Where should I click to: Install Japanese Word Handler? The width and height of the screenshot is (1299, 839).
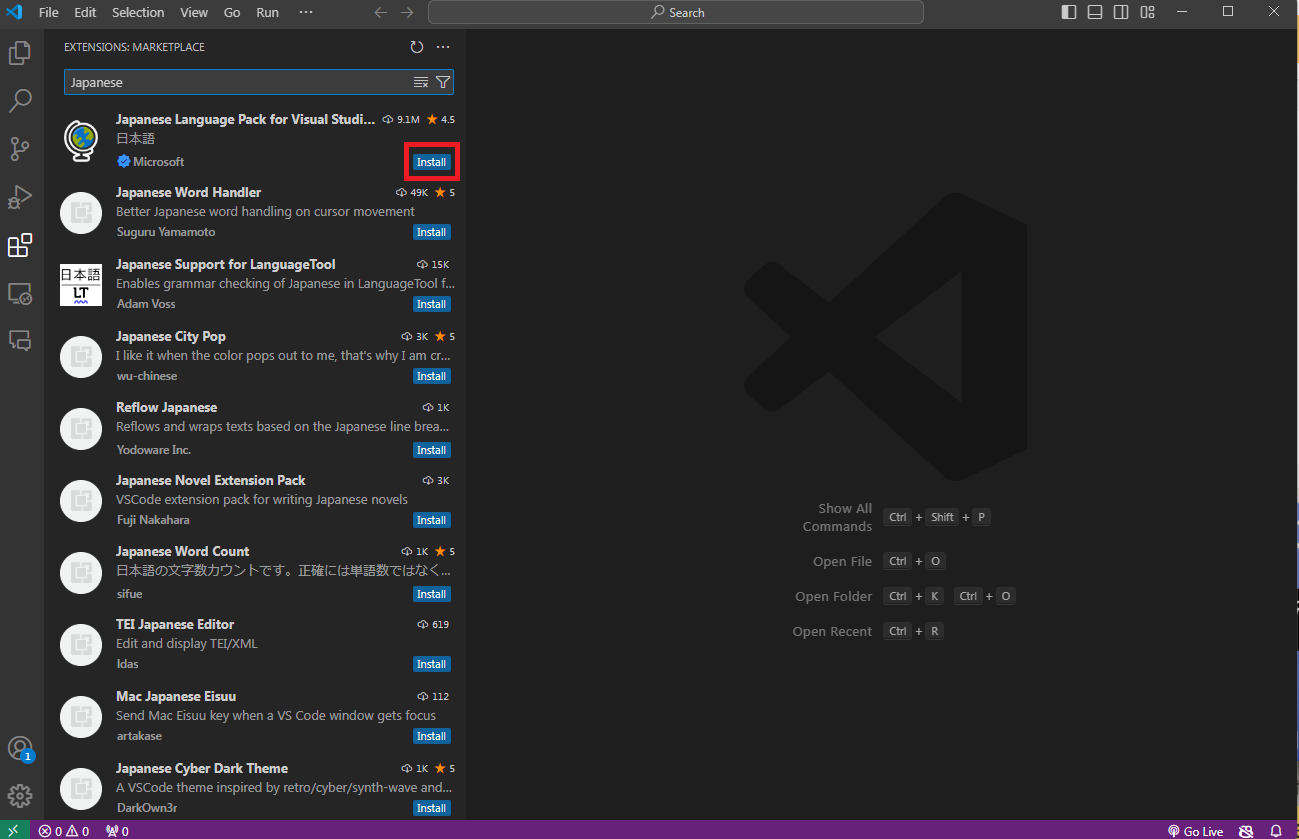(x=431, y=232)
